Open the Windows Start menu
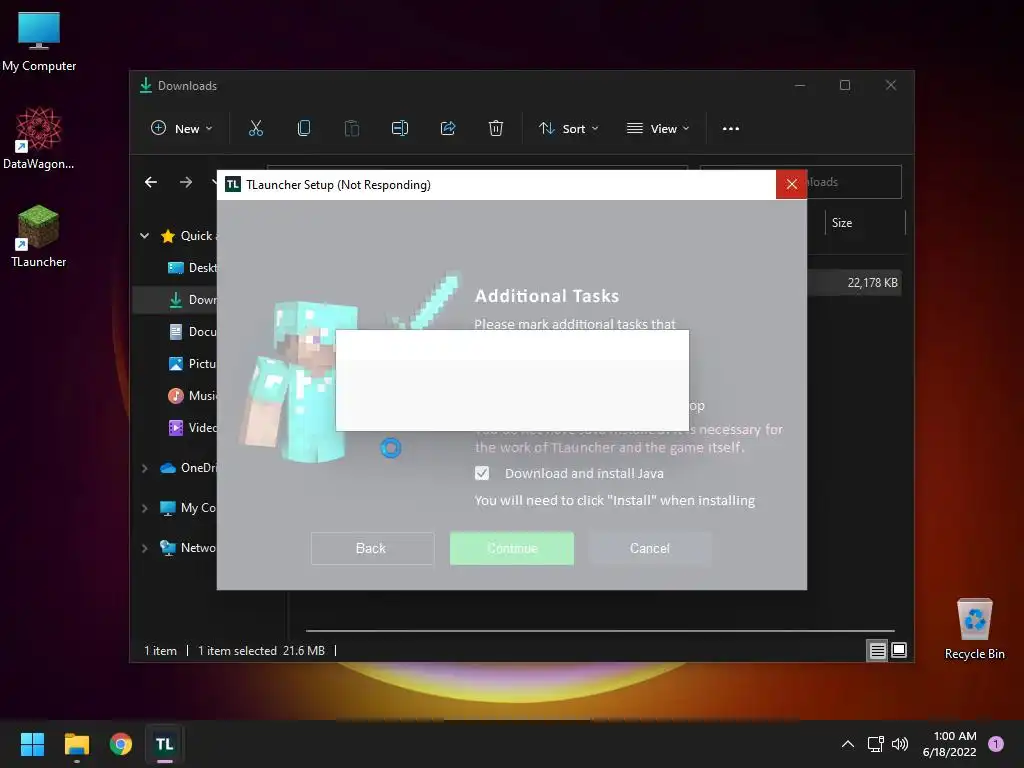Viewport: 1024px width, 768px height. [x=32, y=744]
